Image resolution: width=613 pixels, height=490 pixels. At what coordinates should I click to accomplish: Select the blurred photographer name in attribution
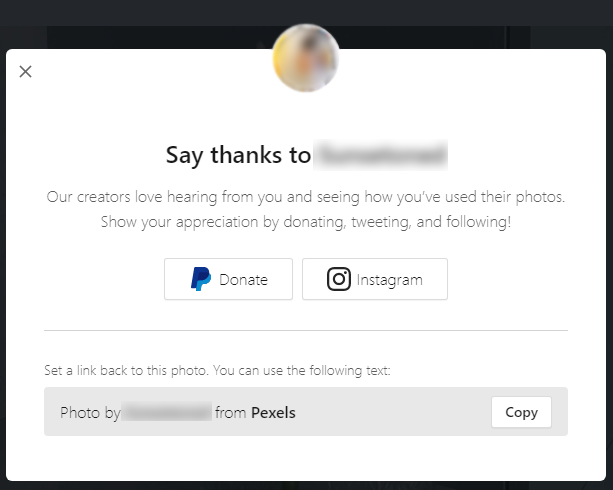(x=167, y=412)
